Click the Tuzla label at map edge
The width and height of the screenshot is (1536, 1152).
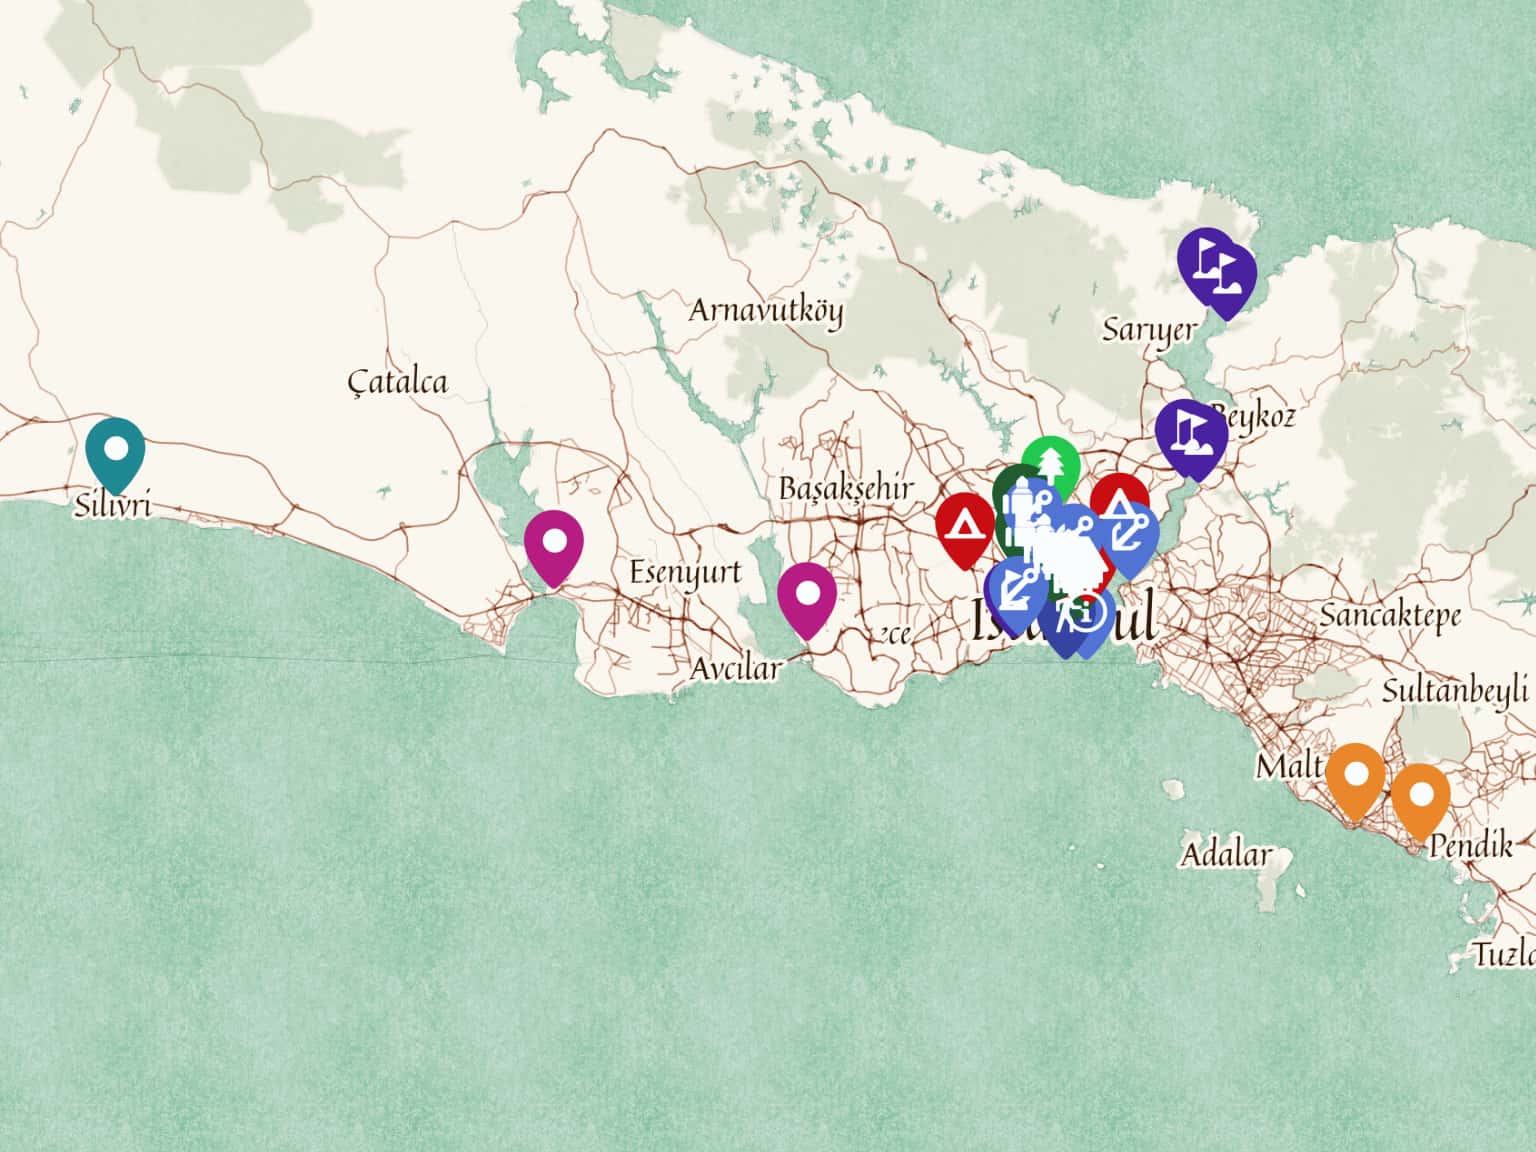coord(1502,954)
